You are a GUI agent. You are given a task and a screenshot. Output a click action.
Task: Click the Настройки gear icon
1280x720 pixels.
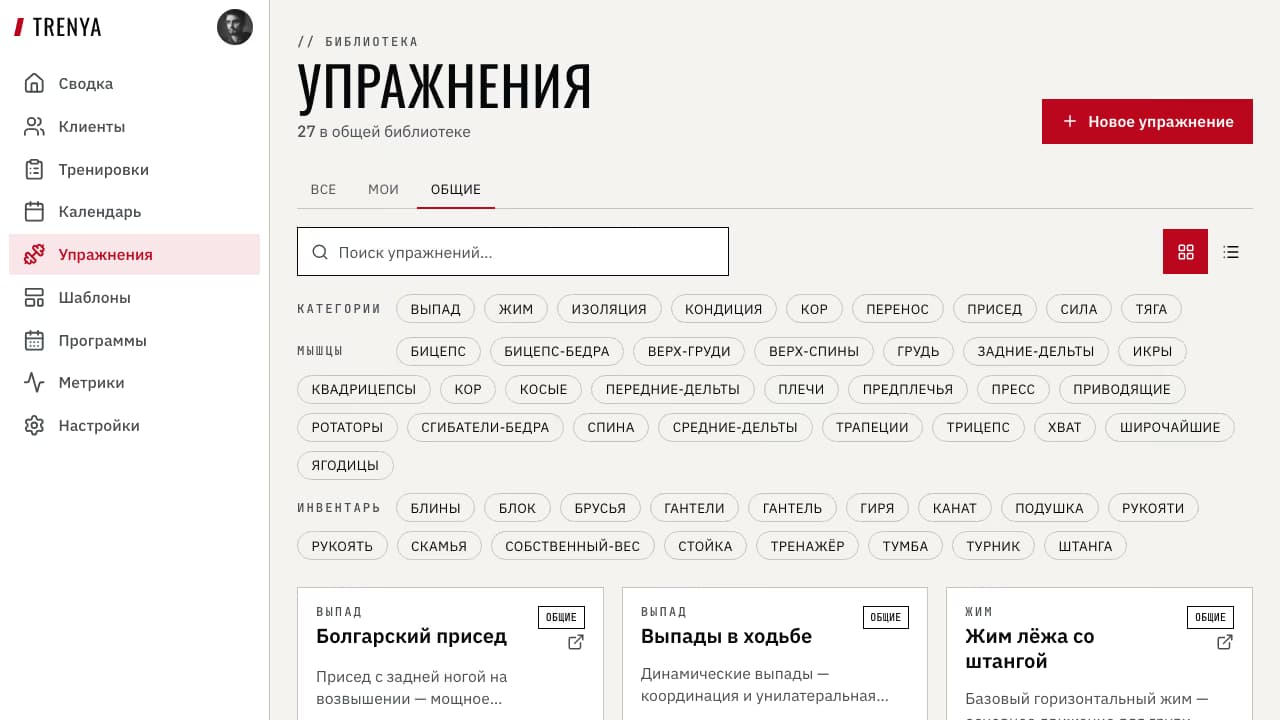pos(34,426)
